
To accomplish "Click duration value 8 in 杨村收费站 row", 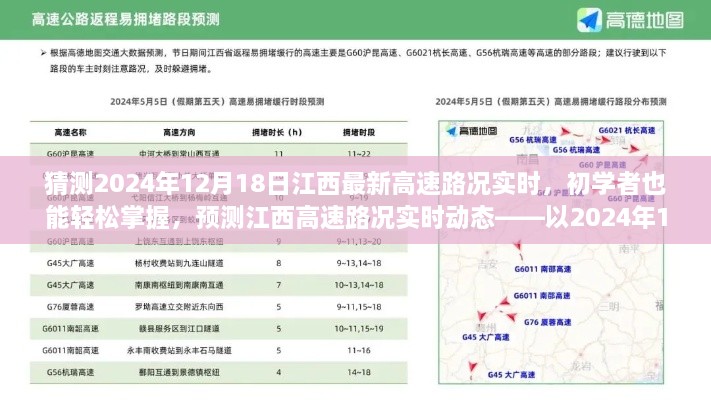I will [x=278, y=263].
